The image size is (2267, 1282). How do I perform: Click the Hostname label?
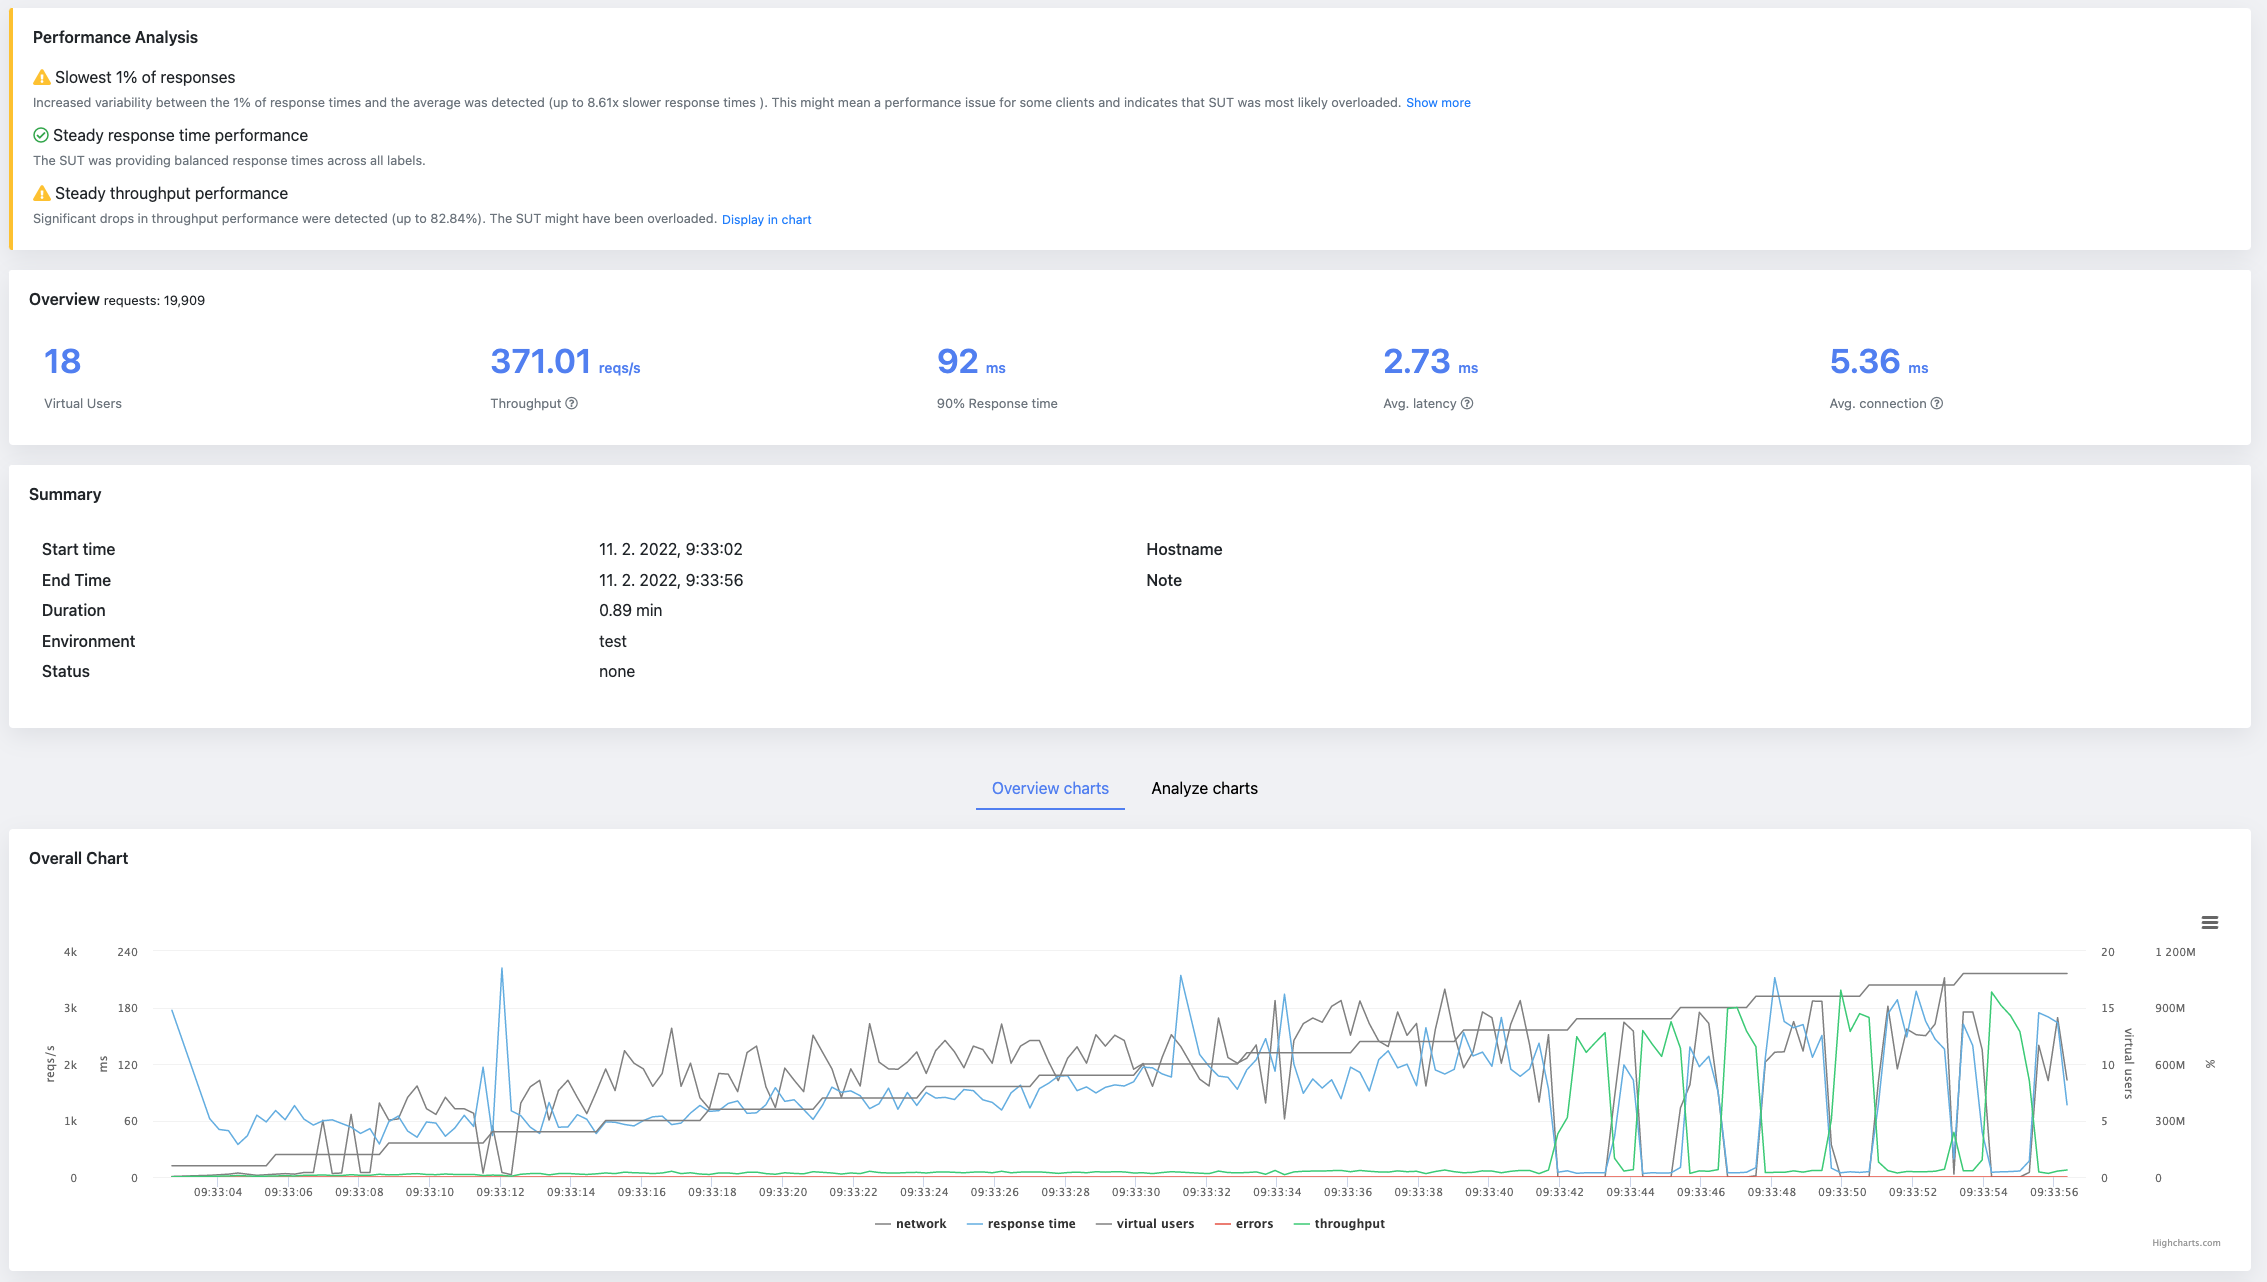pyautogui.click(x=1184, y=550)
